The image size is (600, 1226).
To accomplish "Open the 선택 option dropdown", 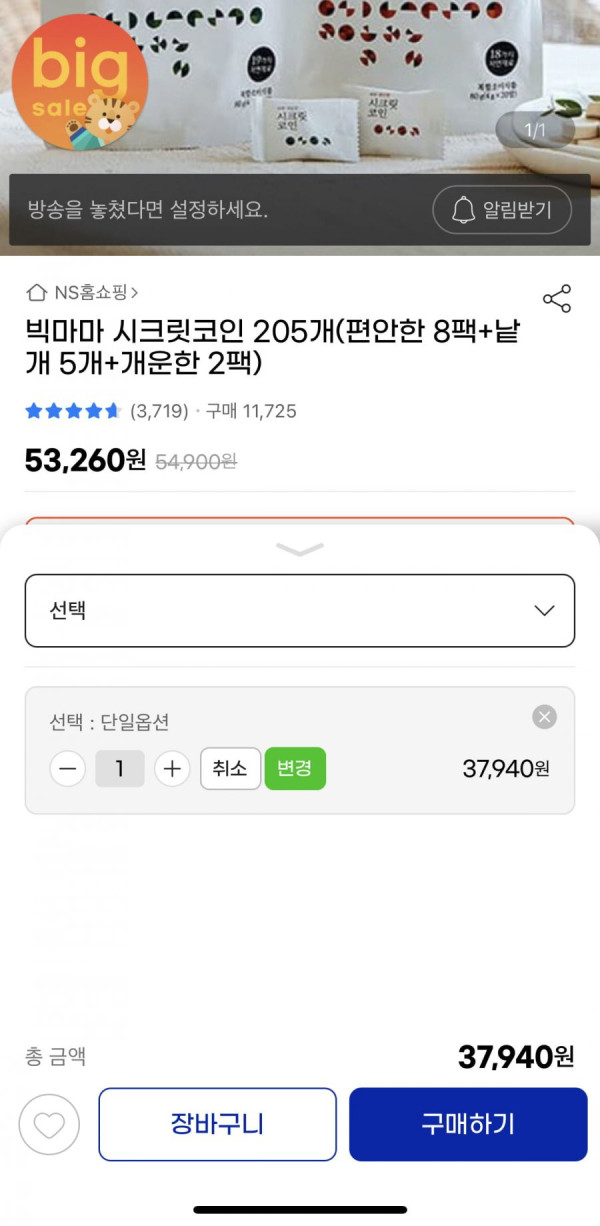I will point(300,610).
